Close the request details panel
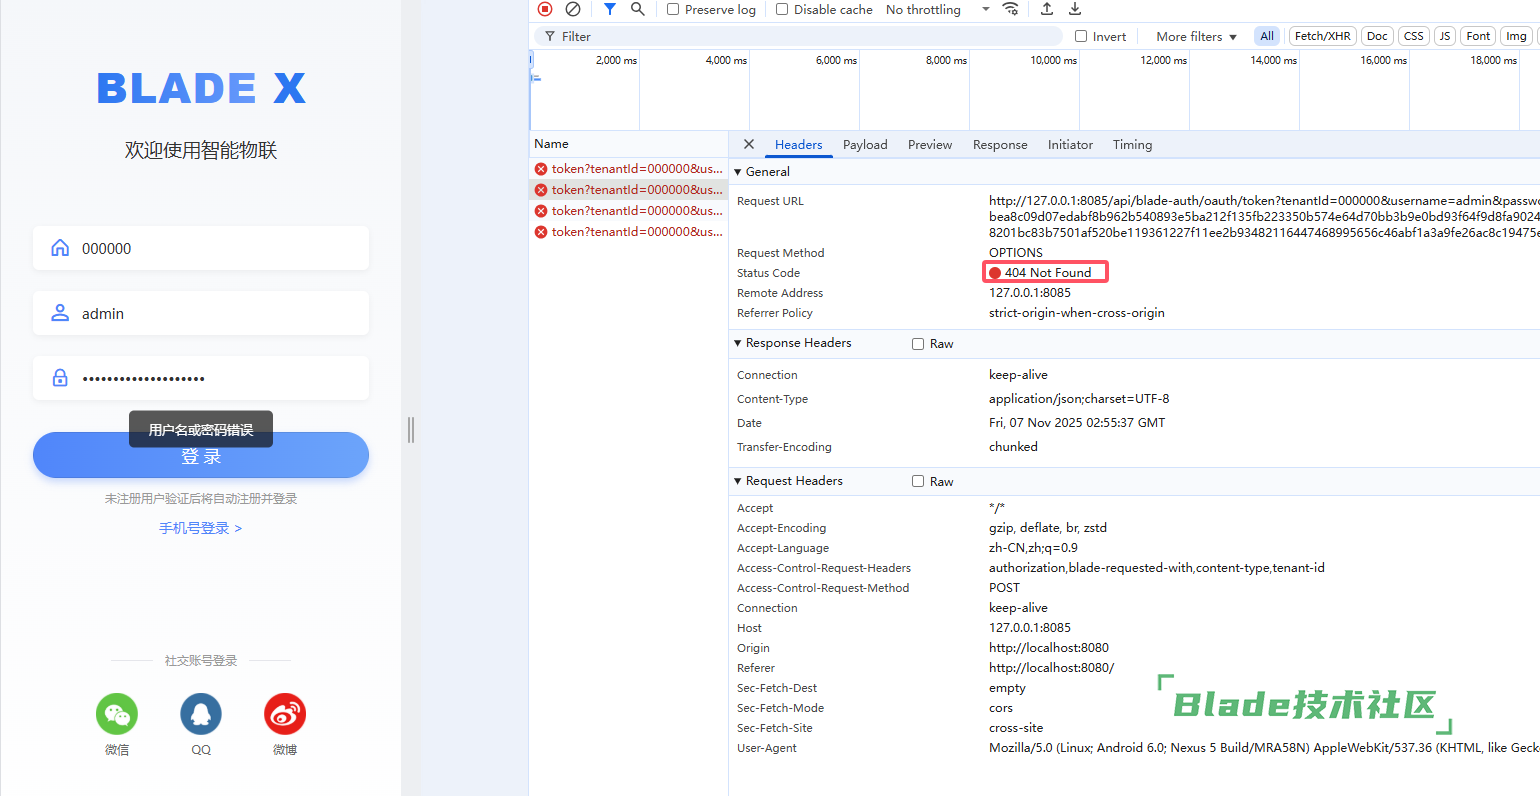1540x796 pixels. click(749, 144)
